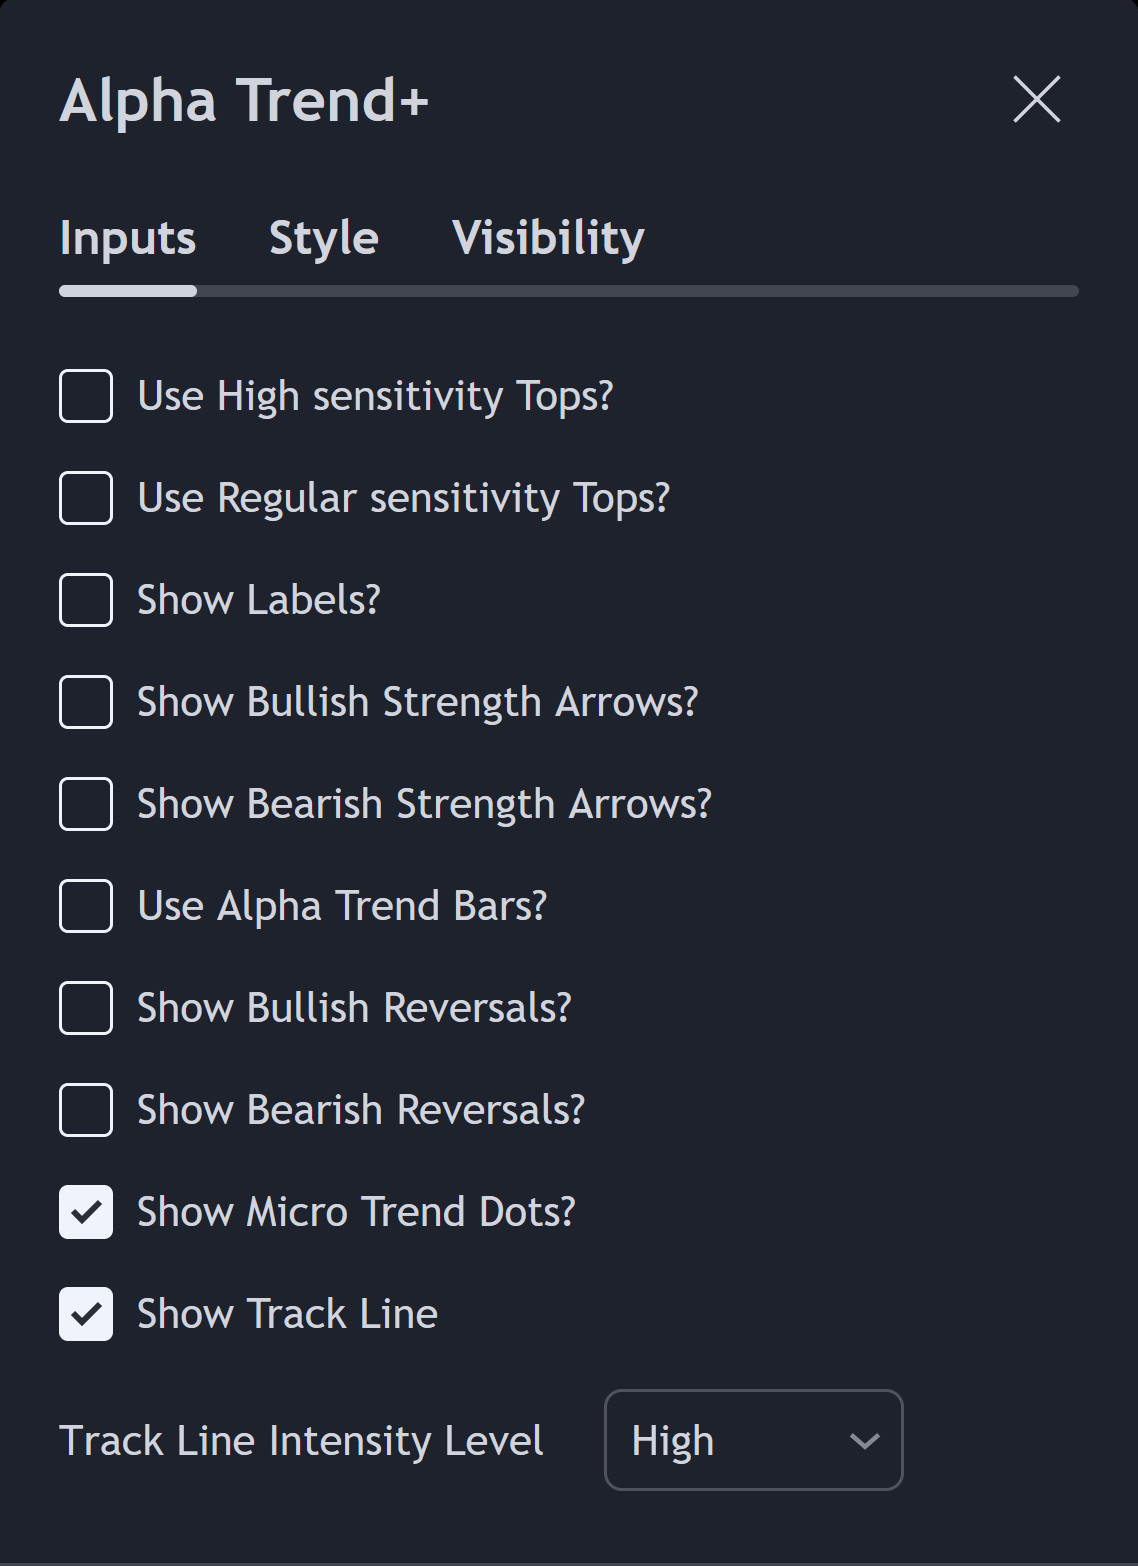Click the 'Show Micro Trend Dots?' label
1138x1566 pixels.
pyautogui.click(x=356, y=1212)
